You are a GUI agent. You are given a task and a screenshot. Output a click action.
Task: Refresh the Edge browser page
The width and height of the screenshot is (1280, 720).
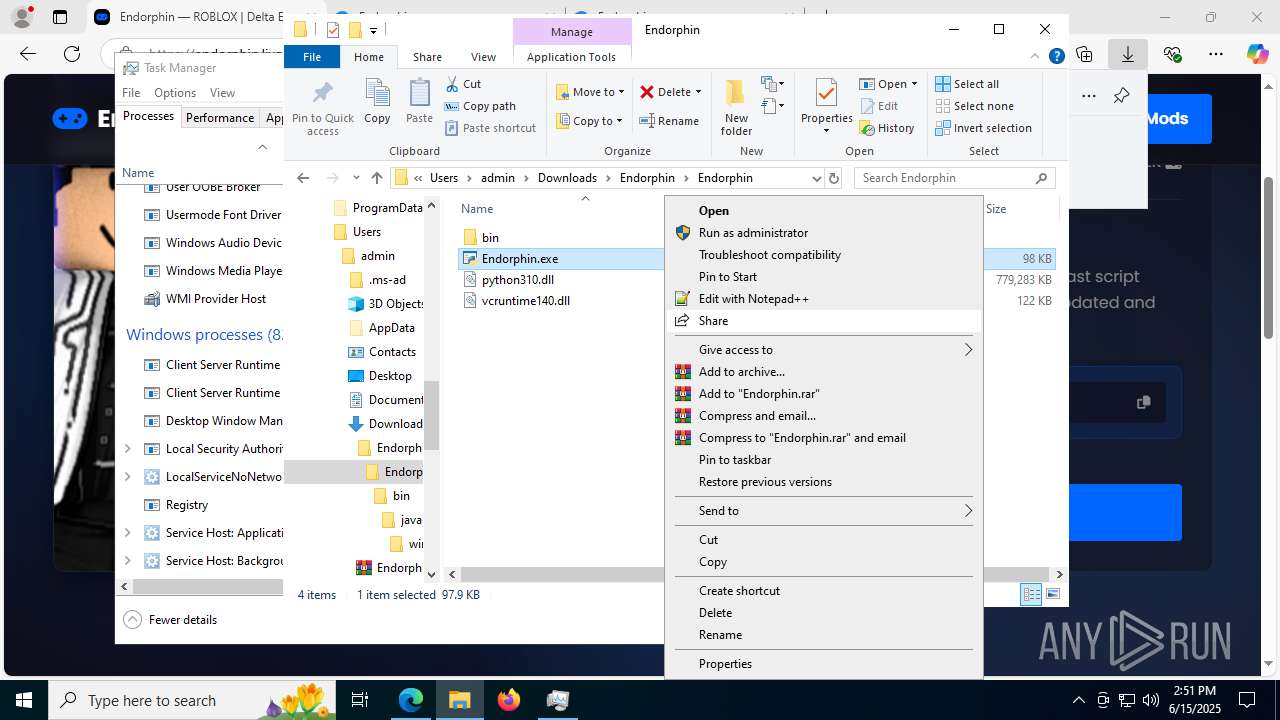point(72,54)
